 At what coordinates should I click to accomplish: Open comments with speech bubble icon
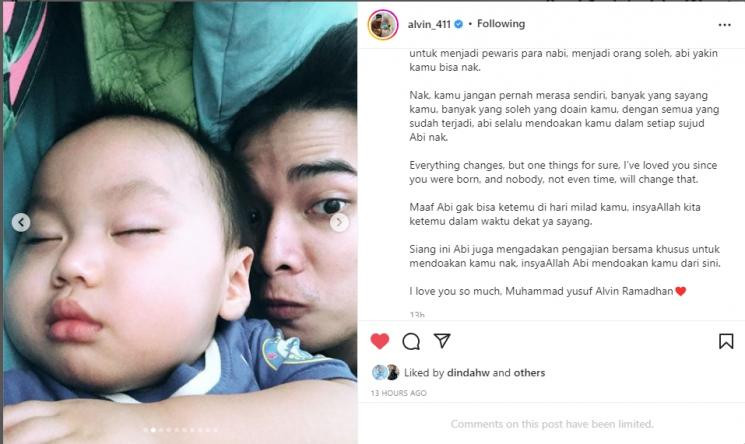point(411,341)
